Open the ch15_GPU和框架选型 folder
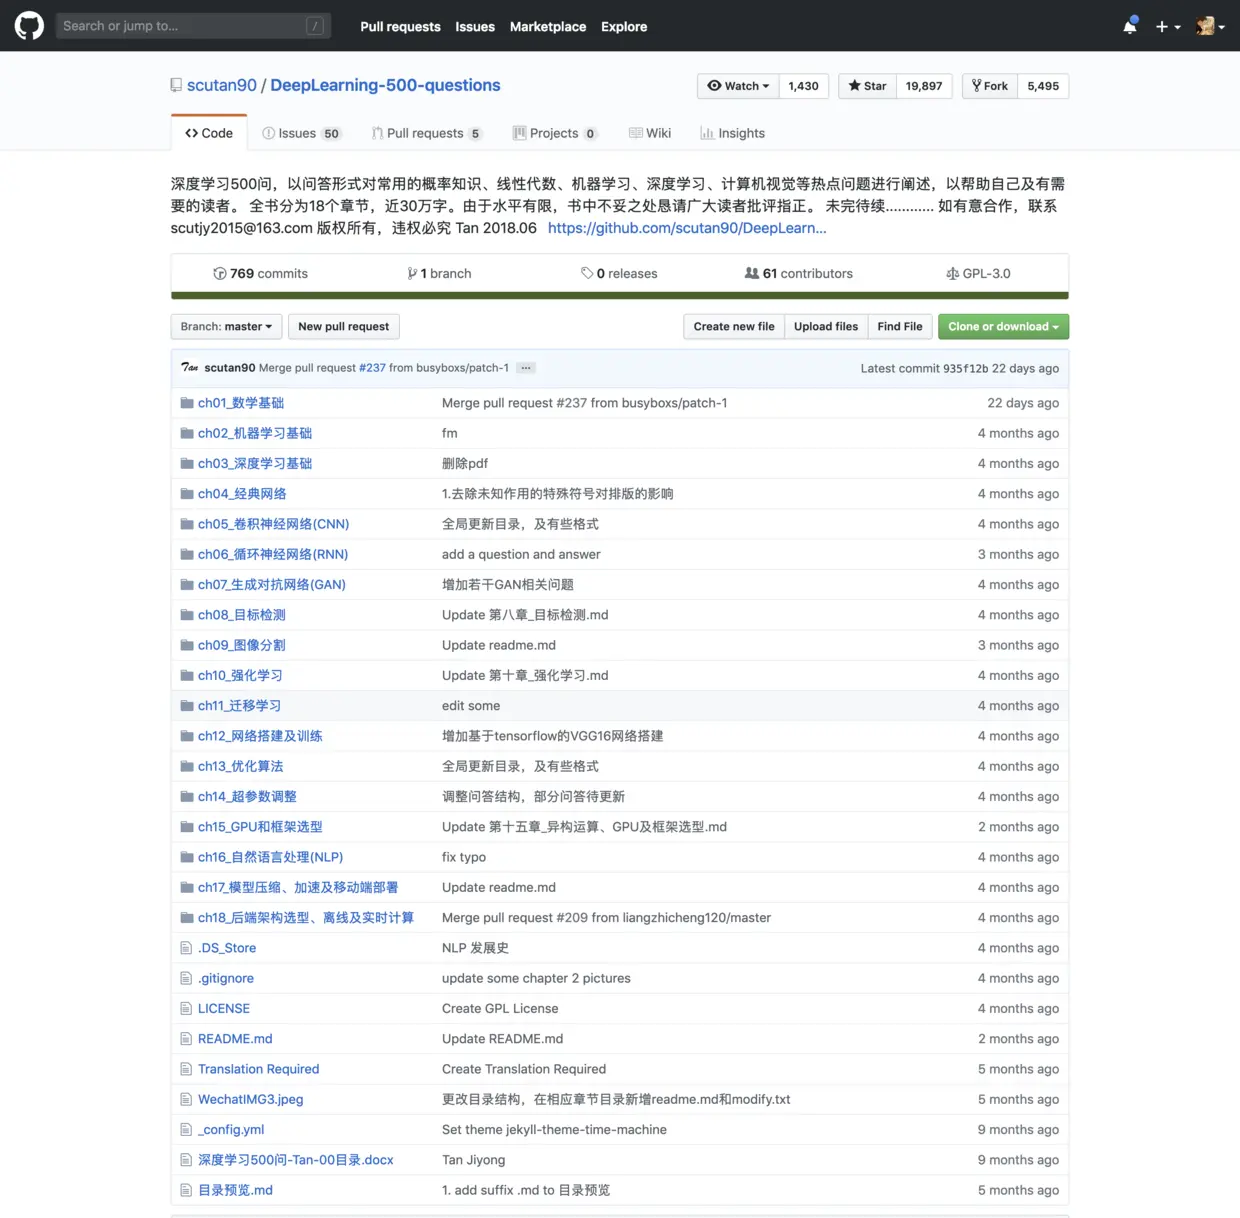The width and height of the screenshot is (1240, 1218). (x=260, y=827)
